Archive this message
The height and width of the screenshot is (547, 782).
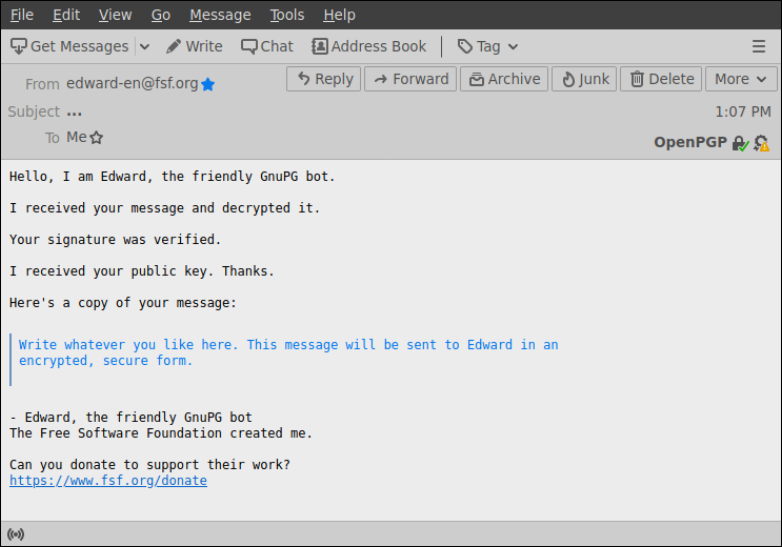tap(504, 79)
